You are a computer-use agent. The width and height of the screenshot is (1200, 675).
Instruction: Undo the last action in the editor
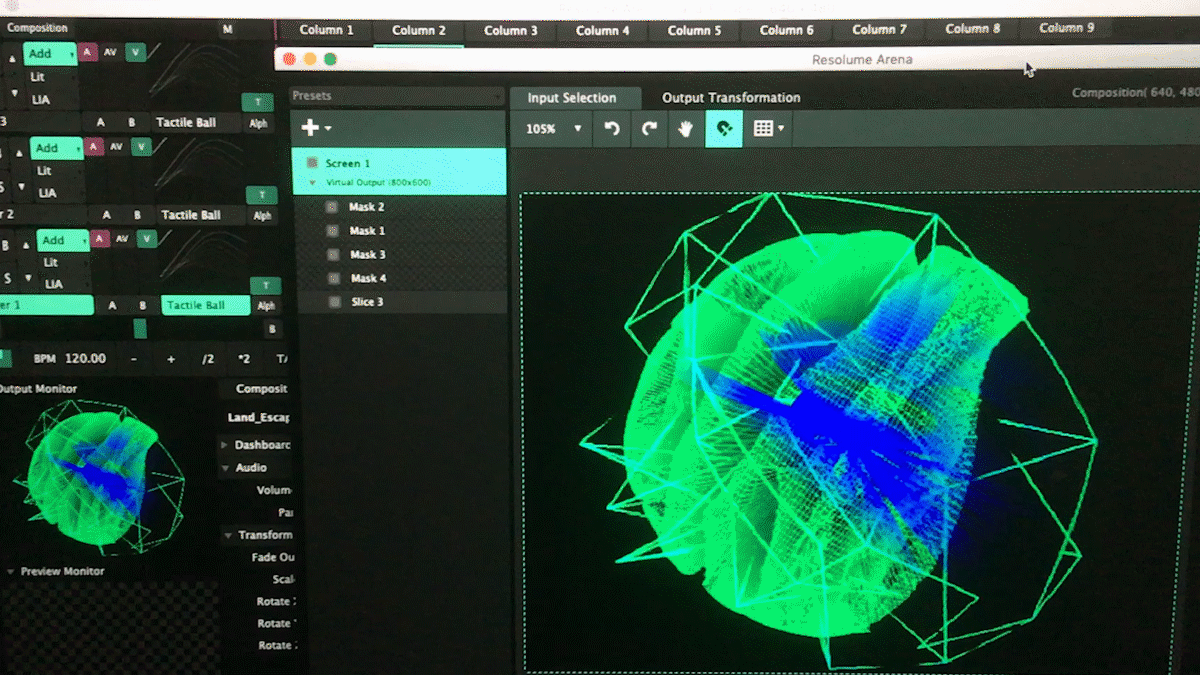coord(612,129)
